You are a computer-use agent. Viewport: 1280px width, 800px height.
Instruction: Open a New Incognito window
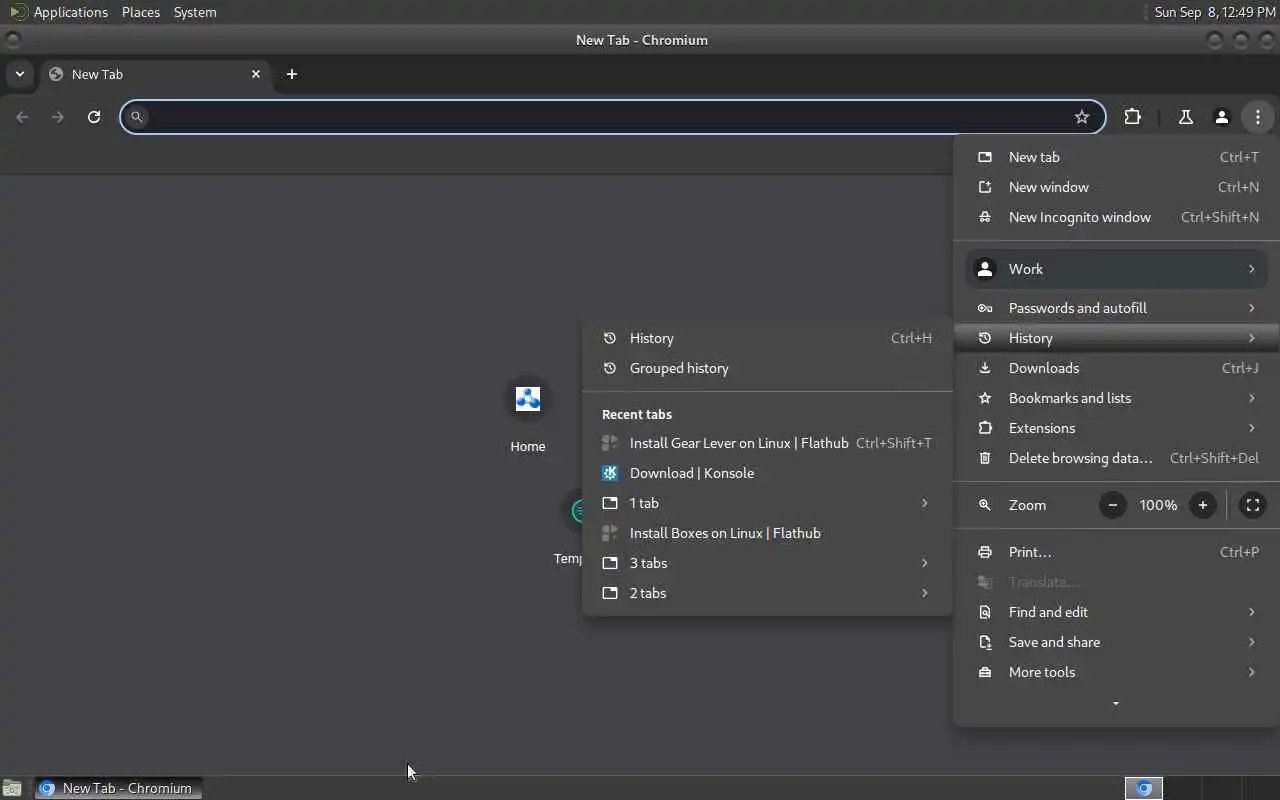(1116, 217)
